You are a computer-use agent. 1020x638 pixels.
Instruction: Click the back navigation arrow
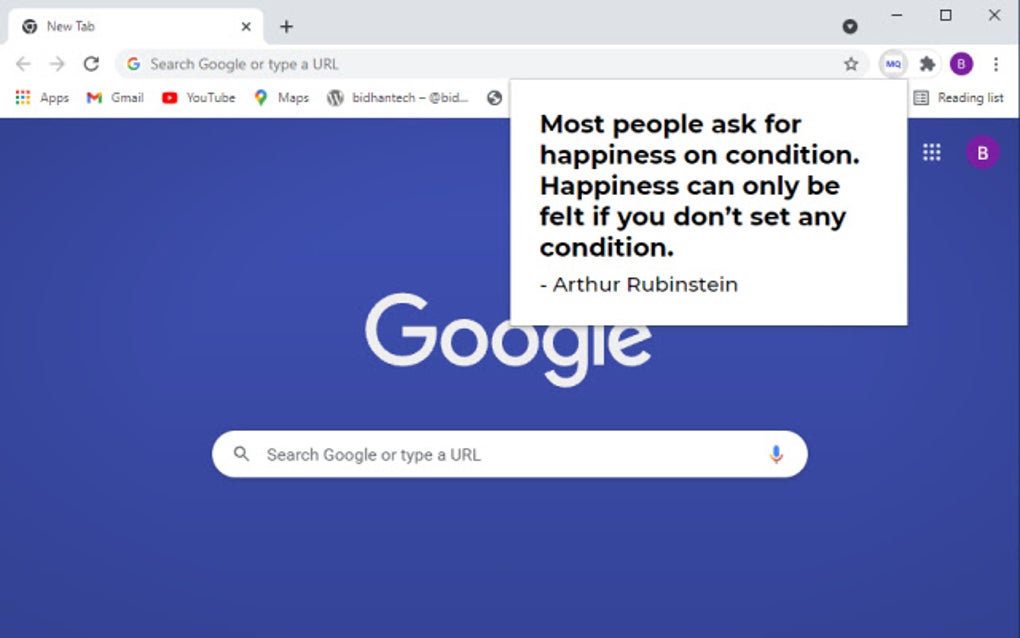tap(23, 64)
